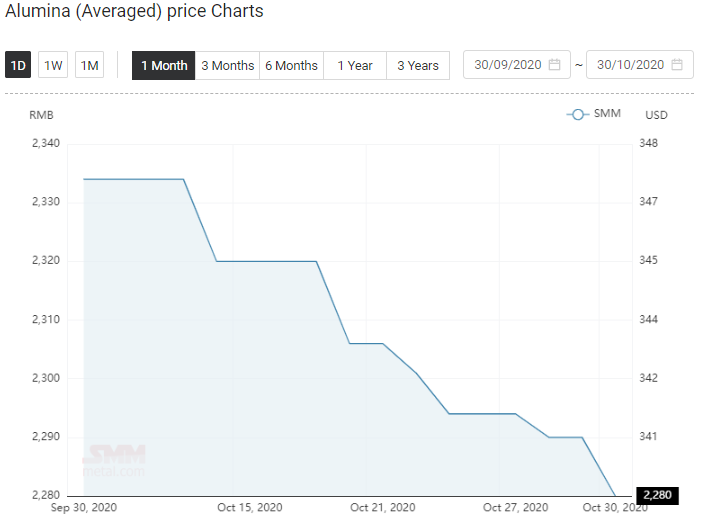Click the start date field 30/09/2020
Screen dimensions: 704x528
click(x=508, y=65)
